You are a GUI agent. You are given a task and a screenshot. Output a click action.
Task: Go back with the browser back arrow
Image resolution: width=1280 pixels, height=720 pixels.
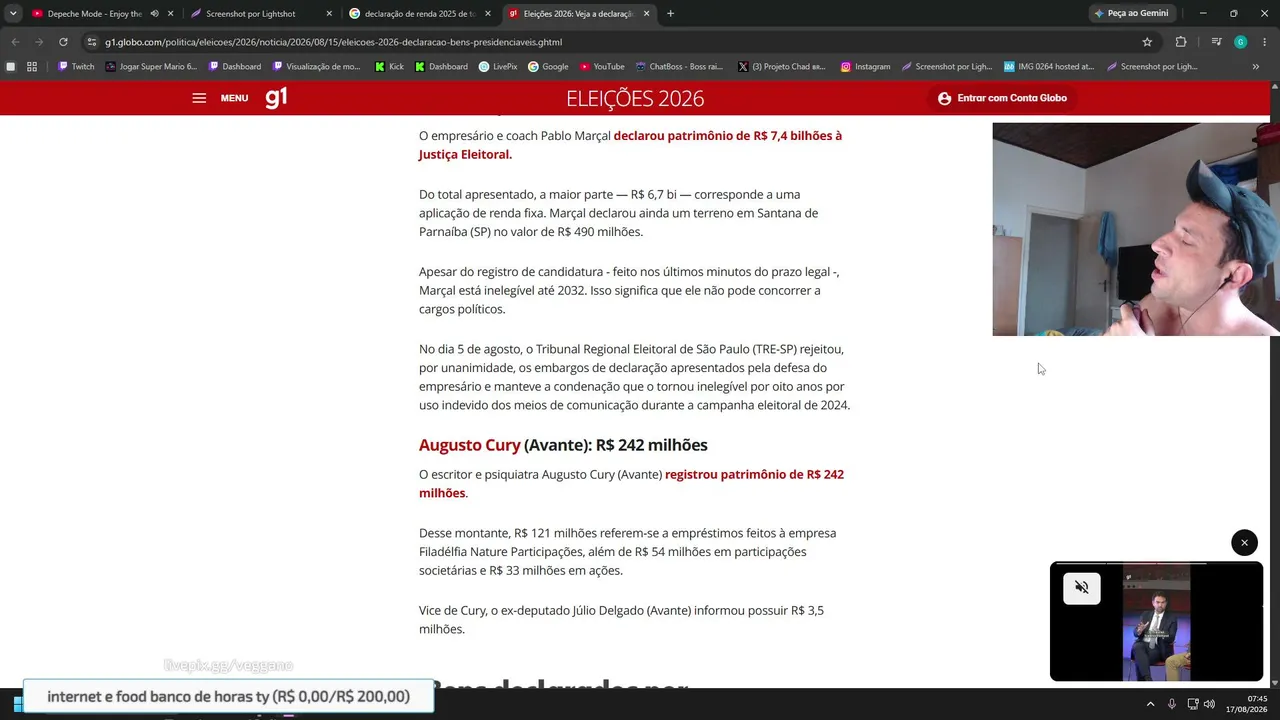15,42
